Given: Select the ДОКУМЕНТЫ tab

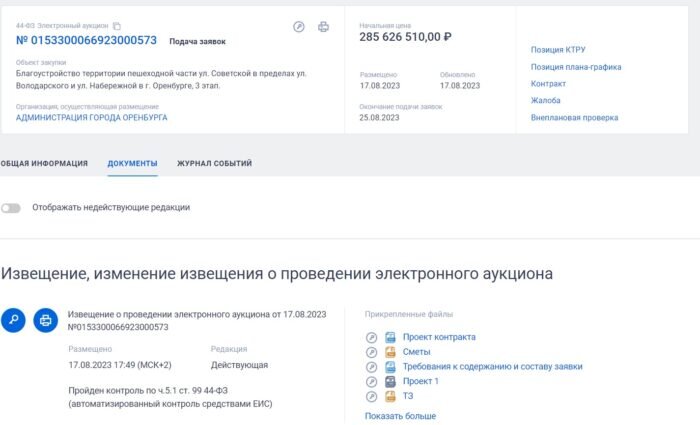Looking at the screenshot, I should point(132,163).
